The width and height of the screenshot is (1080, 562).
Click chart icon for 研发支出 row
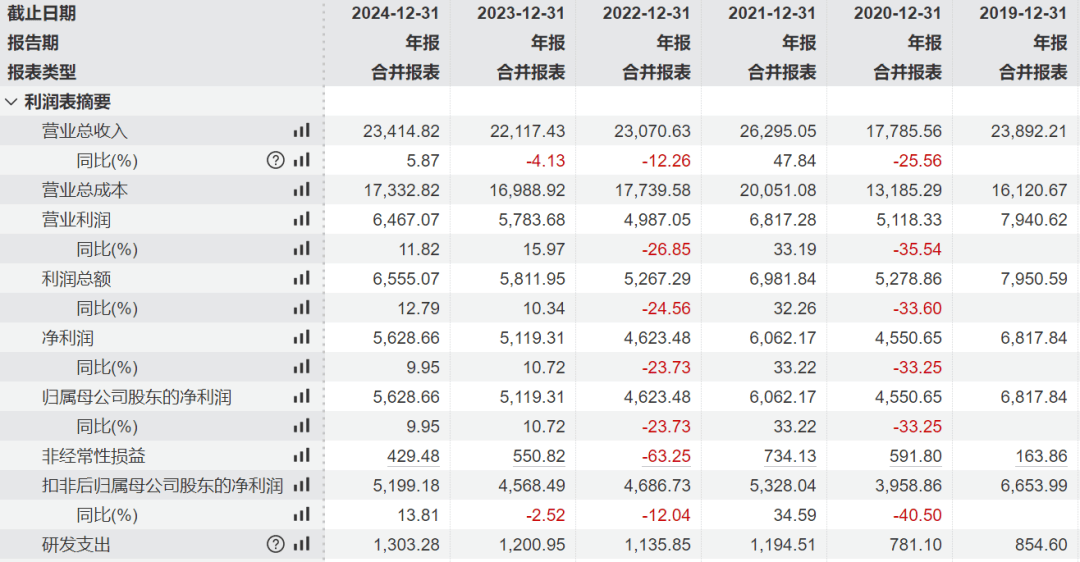(301, 545)
